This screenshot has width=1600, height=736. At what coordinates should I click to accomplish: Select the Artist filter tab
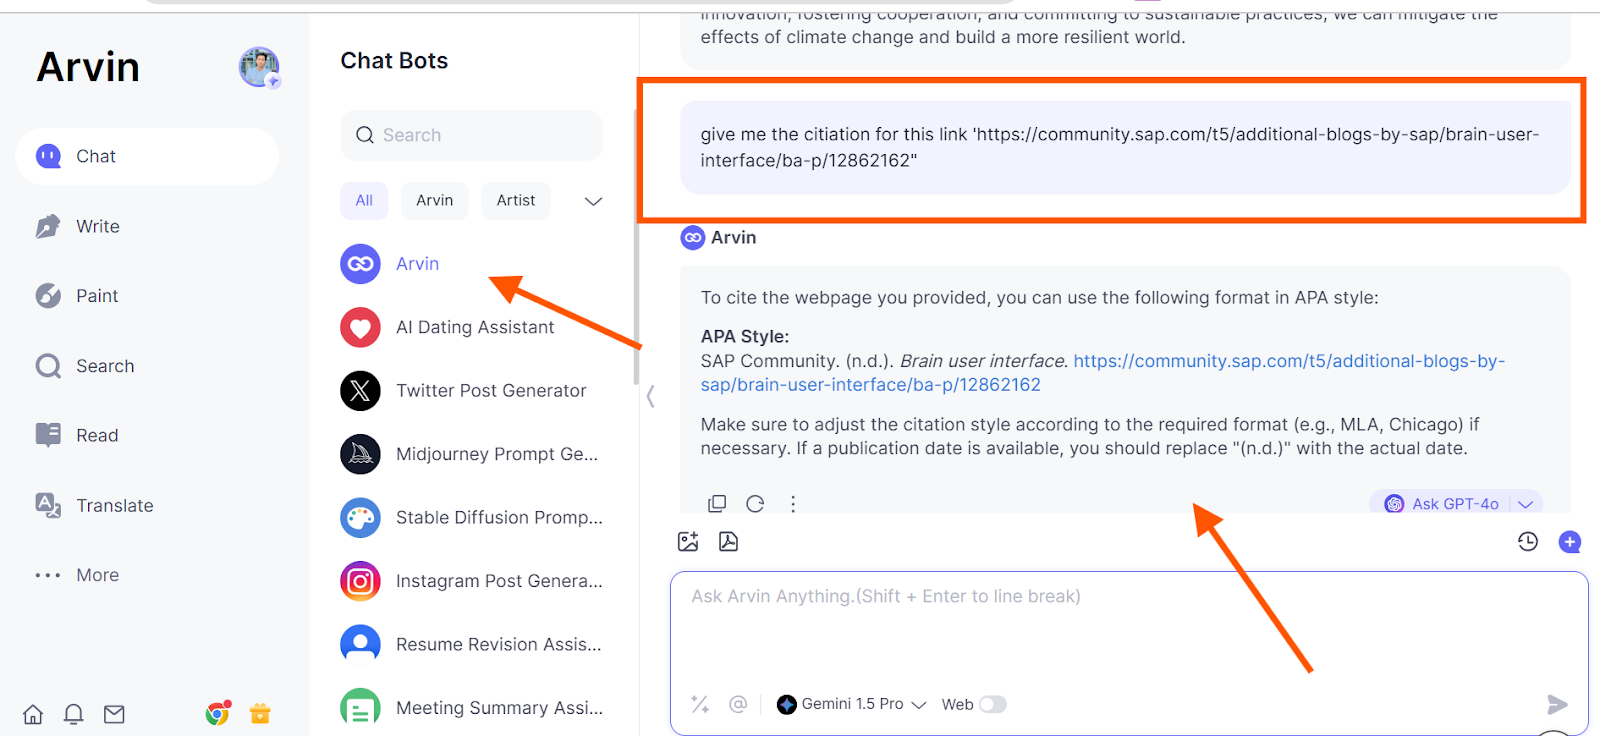pyautogui.click(x=516, y=200)
